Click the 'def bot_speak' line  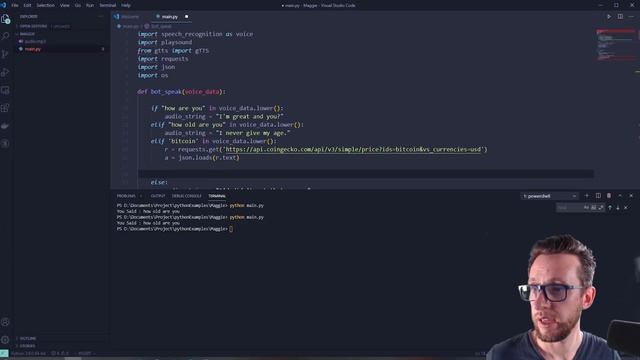point(182,92)
